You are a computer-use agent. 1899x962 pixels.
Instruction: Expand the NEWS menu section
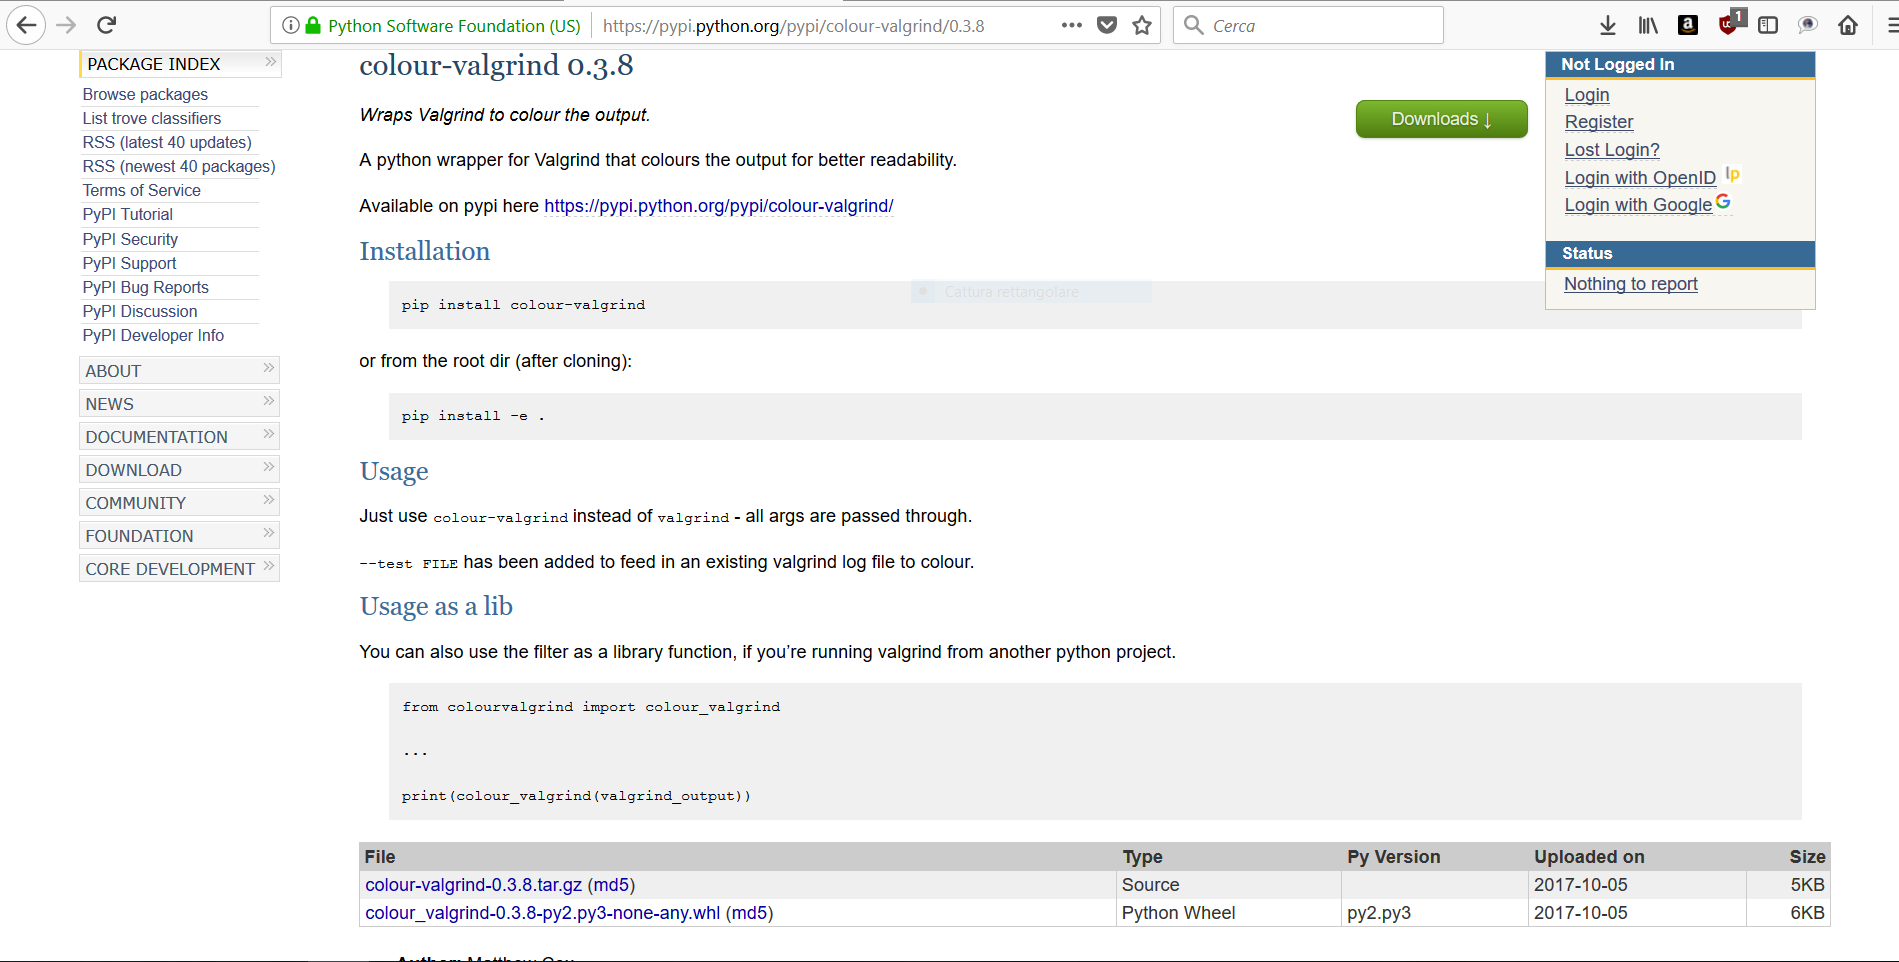click(179, 403)
